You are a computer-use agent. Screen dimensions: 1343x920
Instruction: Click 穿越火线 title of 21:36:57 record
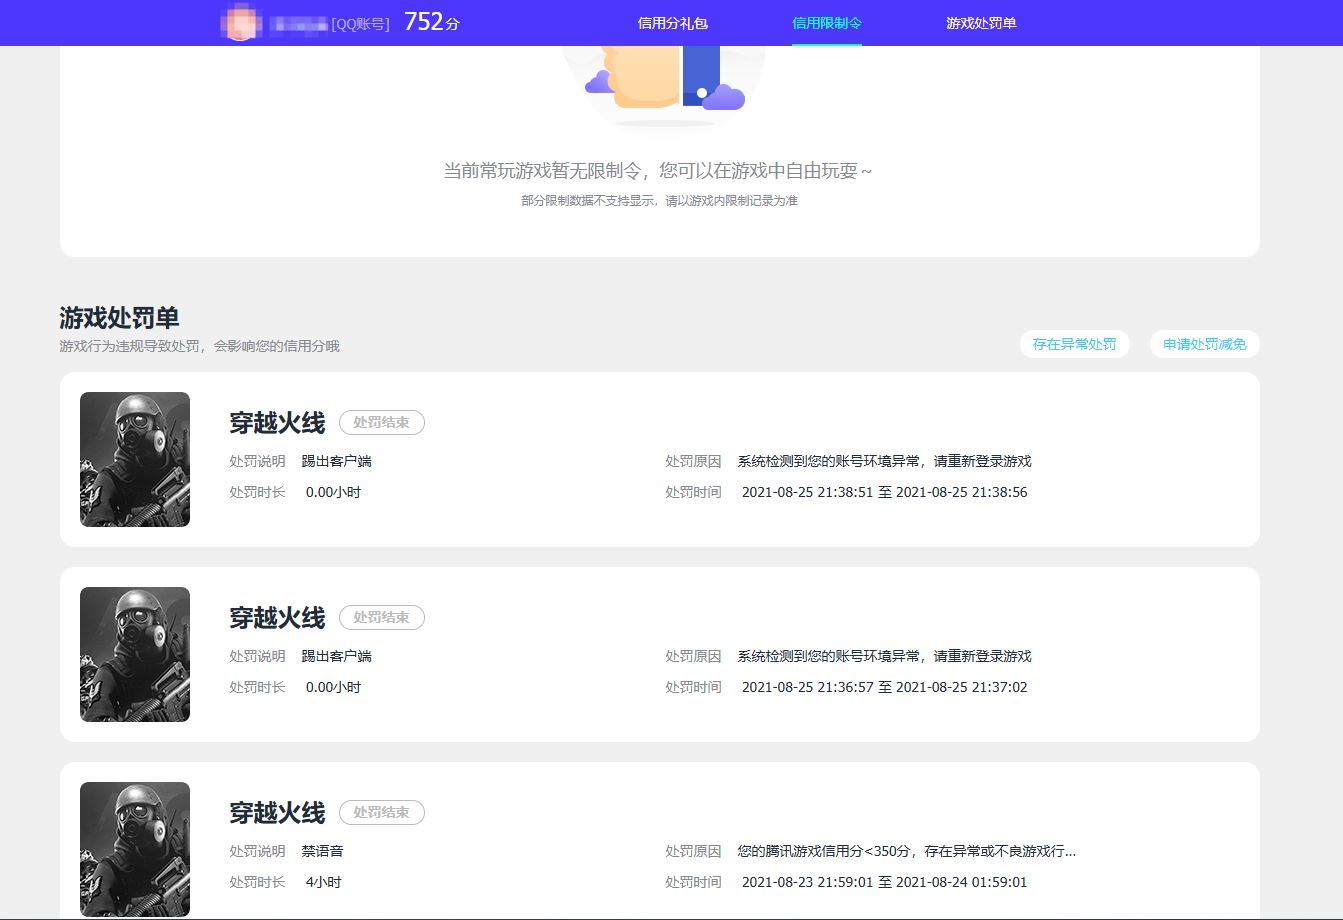pyautogui.click(x=277, y=618)
